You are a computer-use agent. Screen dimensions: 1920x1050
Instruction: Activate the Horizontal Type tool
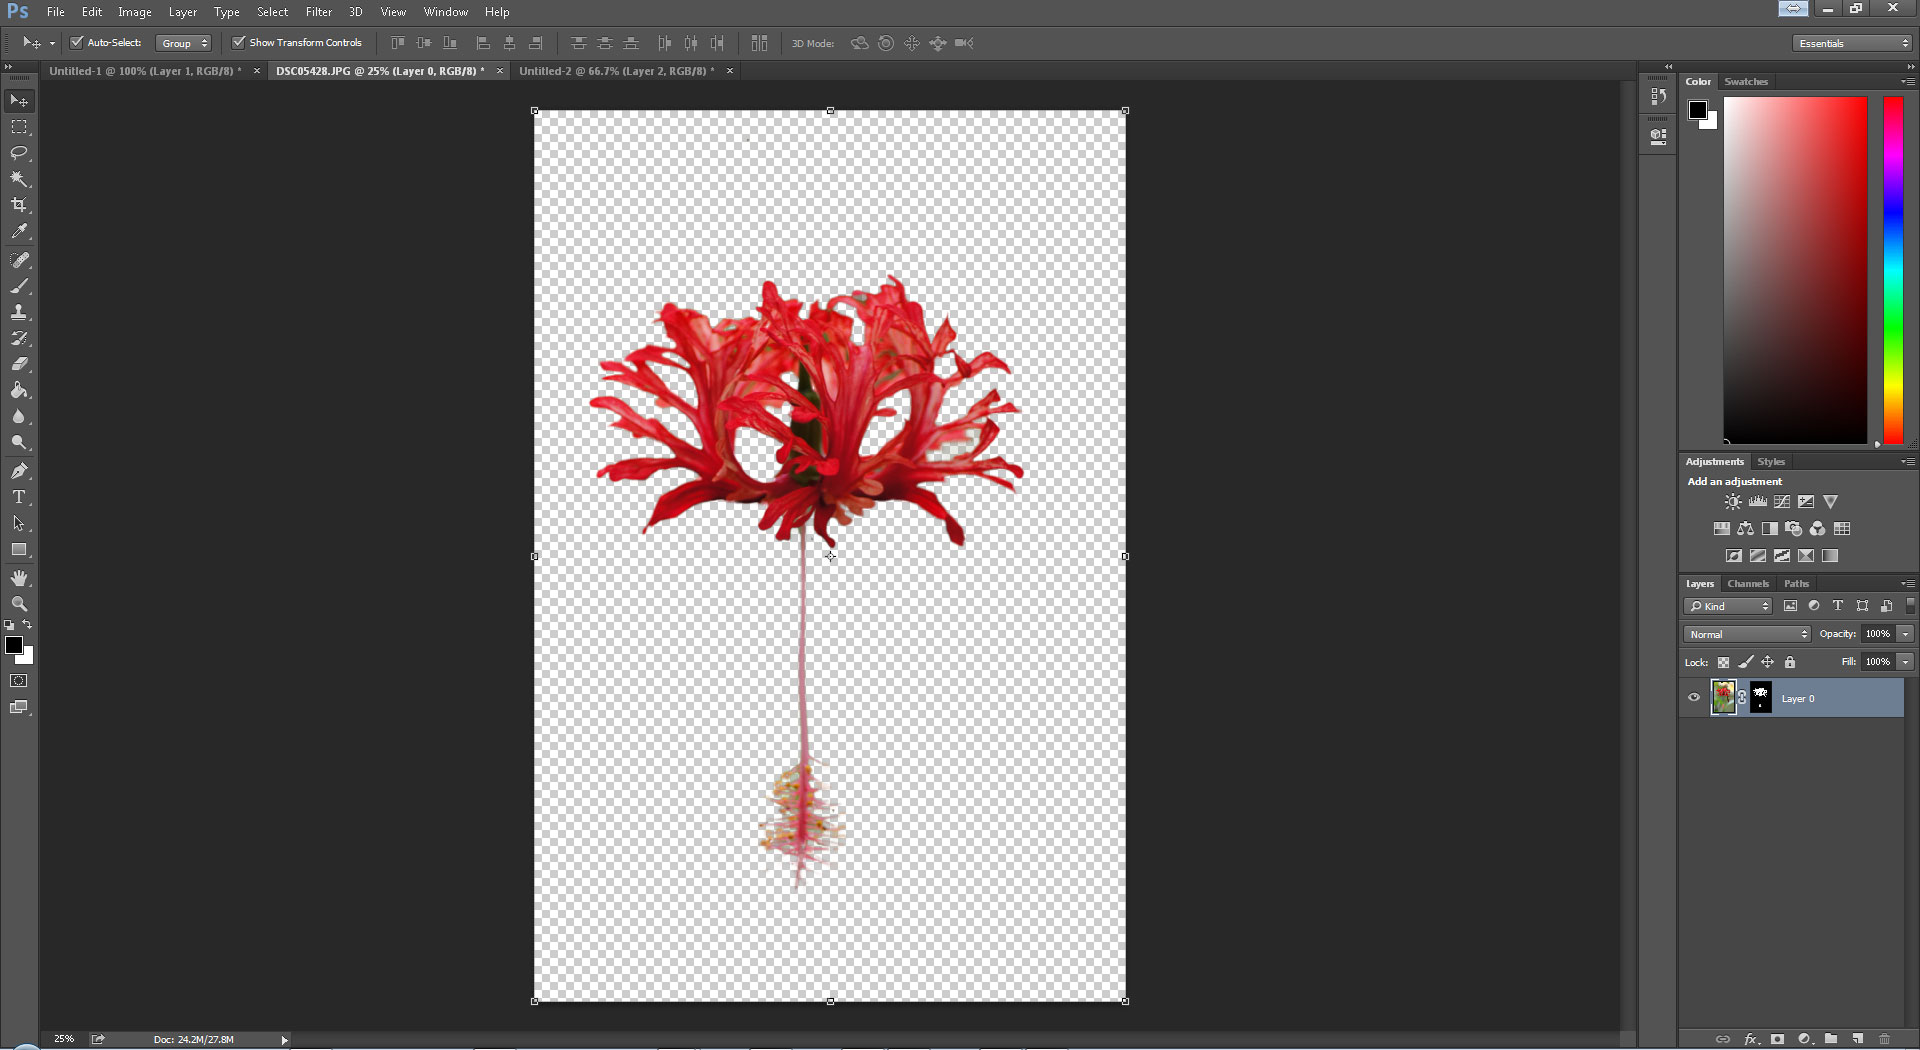(x=19, y=497)
